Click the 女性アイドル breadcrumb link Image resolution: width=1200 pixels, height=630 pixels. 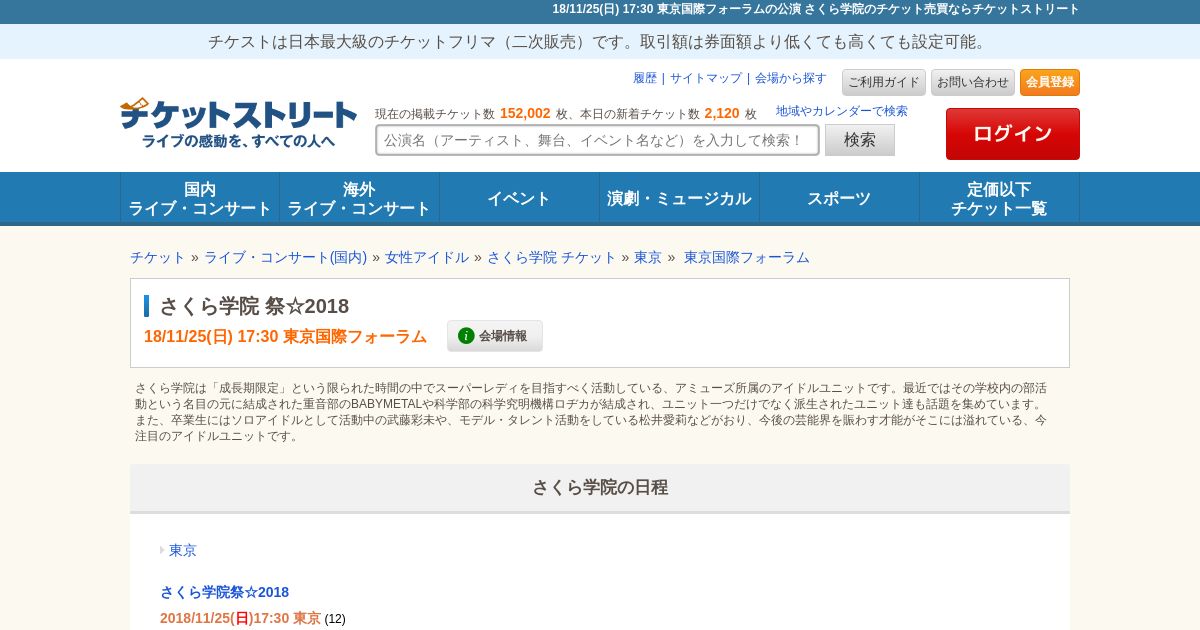click(427, 257)
